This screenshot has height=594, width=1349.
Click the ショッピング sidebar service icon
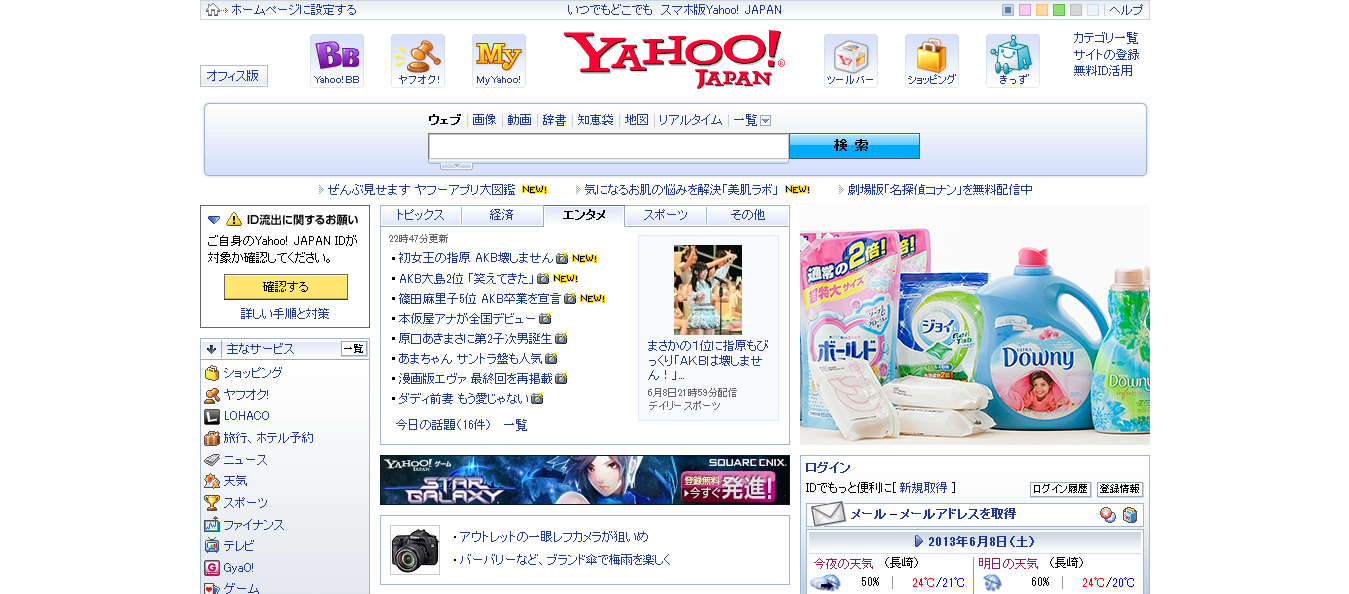(x=212, y=373)
